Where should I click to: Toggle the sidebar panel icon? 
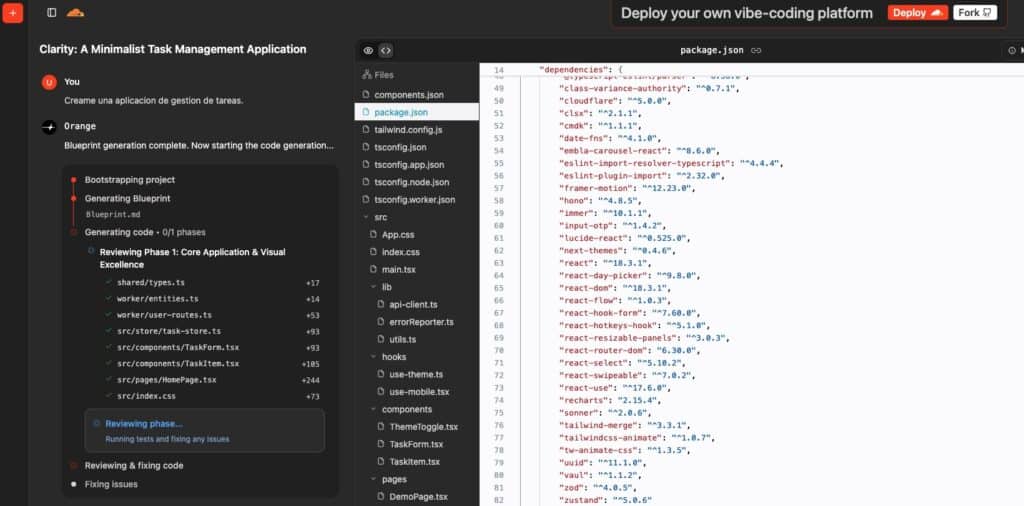52,13
